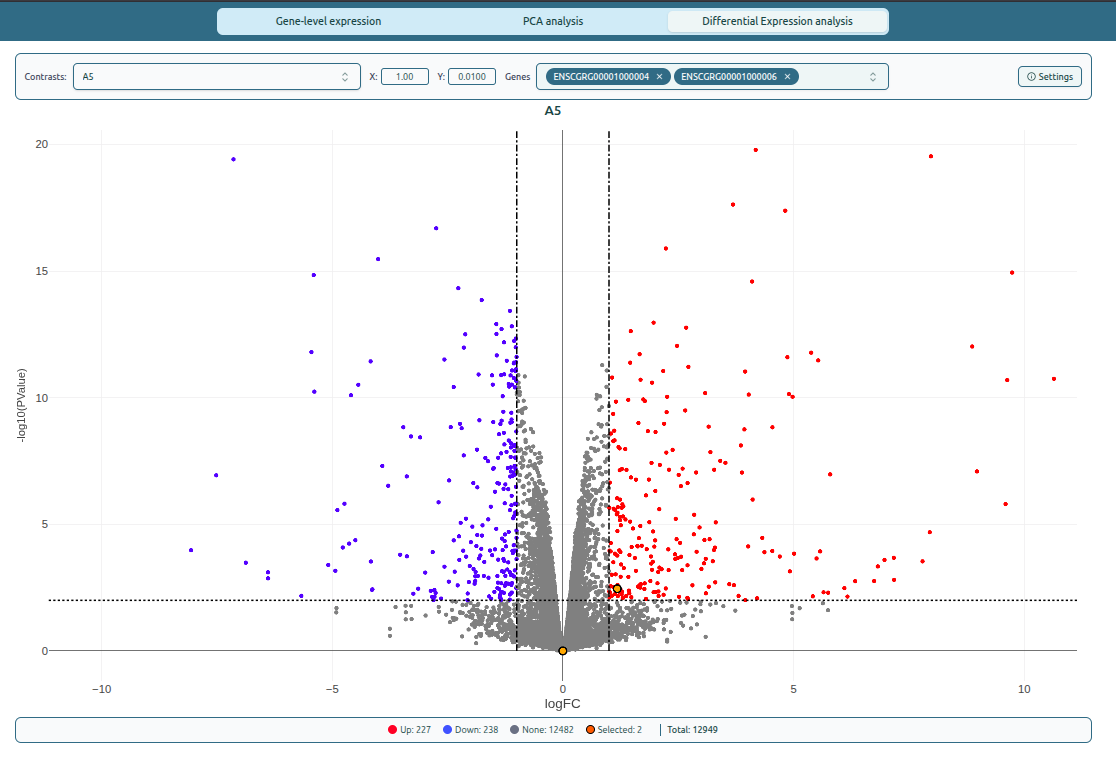Viewport: 1116px width, 763px height.
Task: Click the gray None legend dot
Action: (515, 730)
